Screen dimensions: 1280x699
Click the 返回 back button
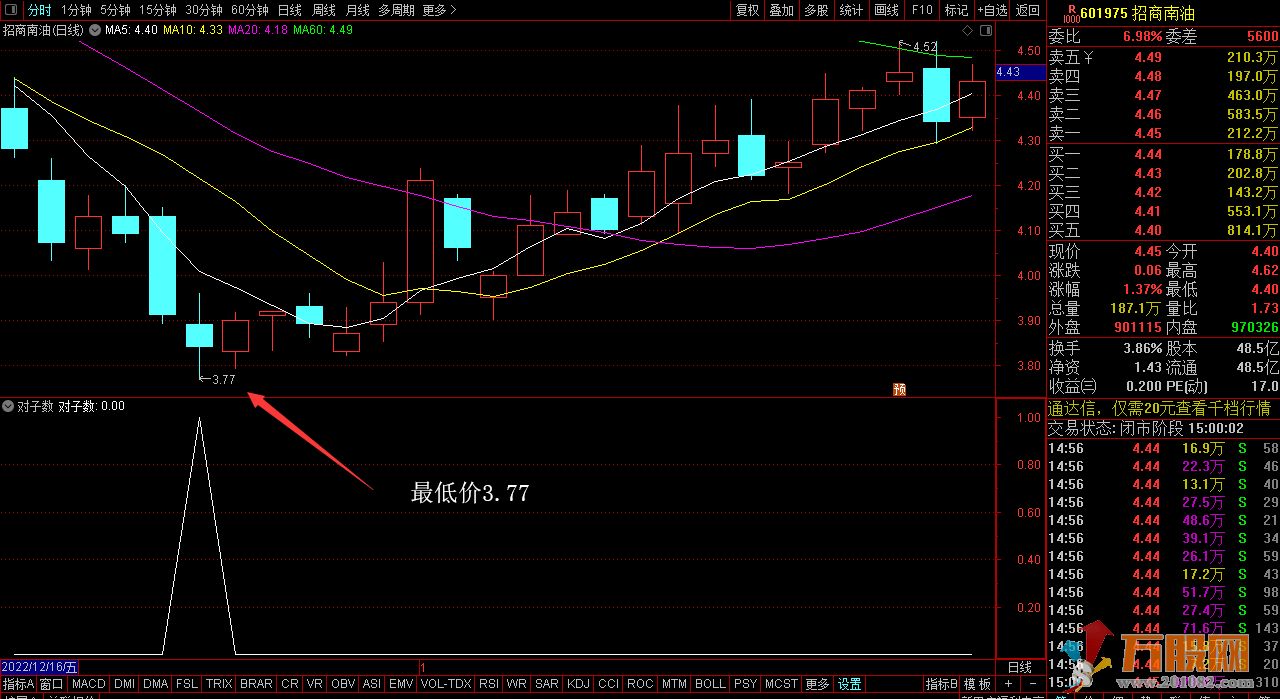1028,10
